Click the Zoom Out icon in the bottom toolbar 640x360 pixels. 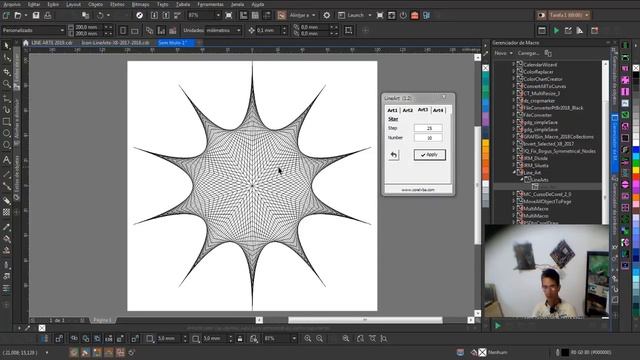pyautogui.click(x=319, y=339)
